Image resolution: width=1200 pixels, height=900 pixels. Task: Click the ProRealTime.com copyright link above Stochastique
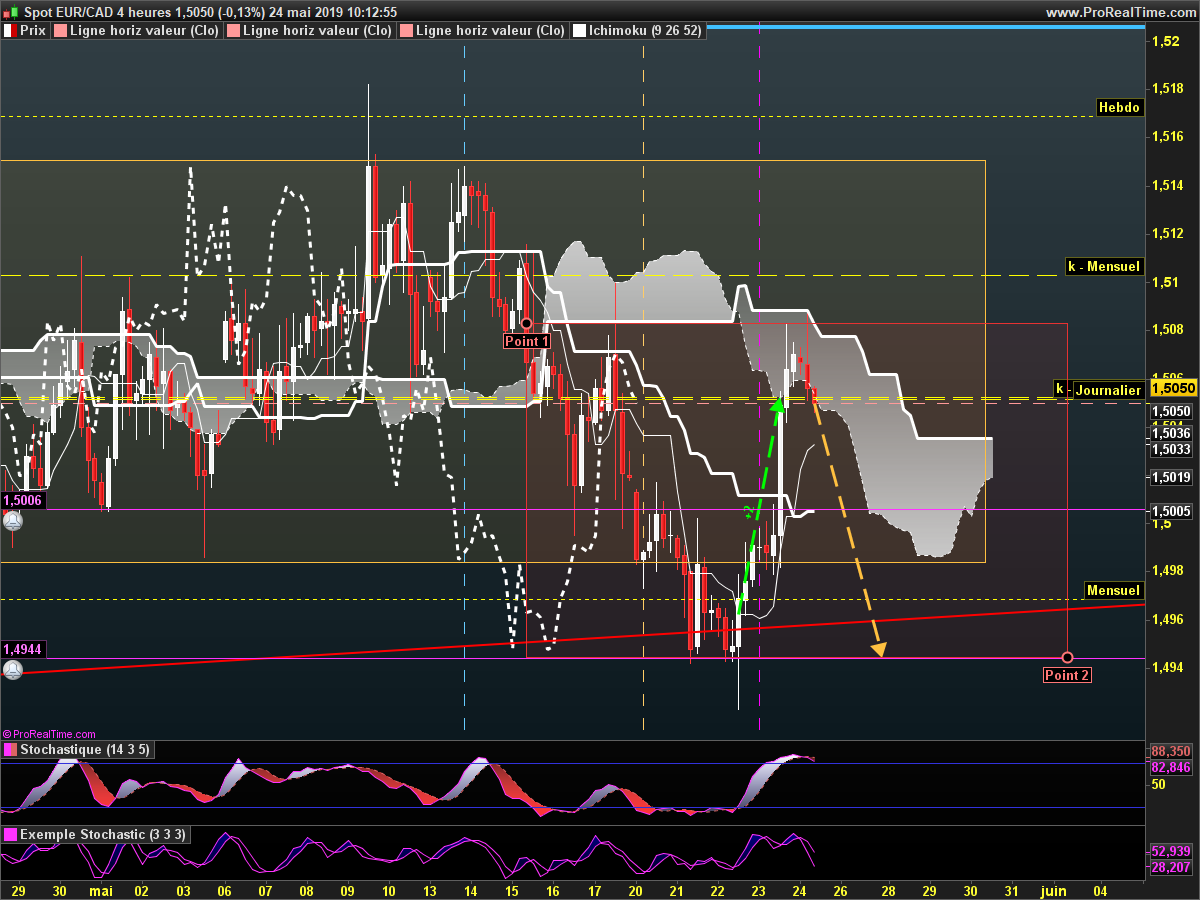49,734
